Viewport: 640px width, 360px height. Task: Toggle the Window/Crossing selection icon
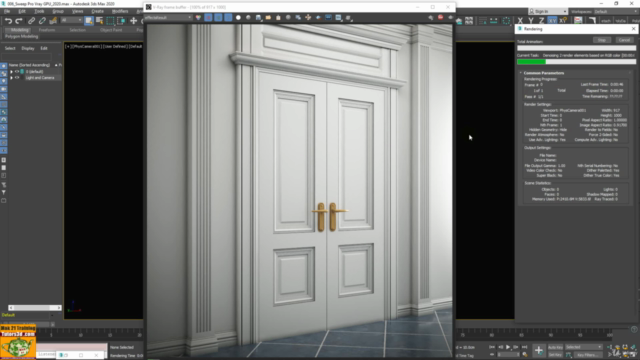pos(121,20)
